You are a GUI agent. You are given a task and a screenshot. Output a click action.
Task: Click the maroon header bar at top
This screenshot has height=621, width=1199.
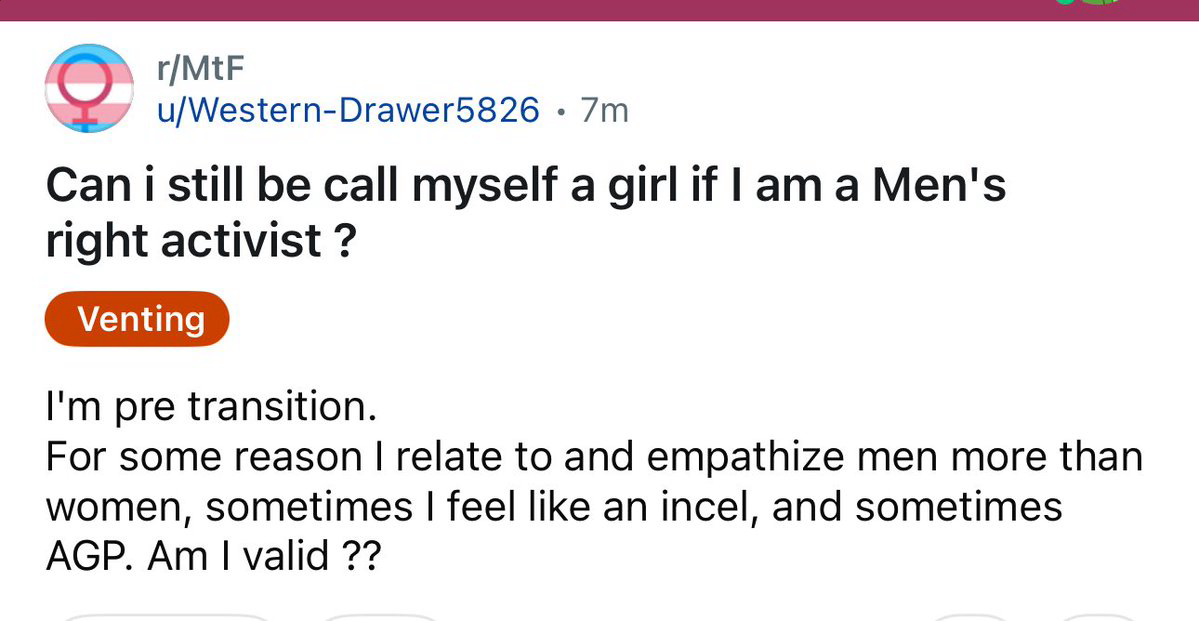pos(500,8)
